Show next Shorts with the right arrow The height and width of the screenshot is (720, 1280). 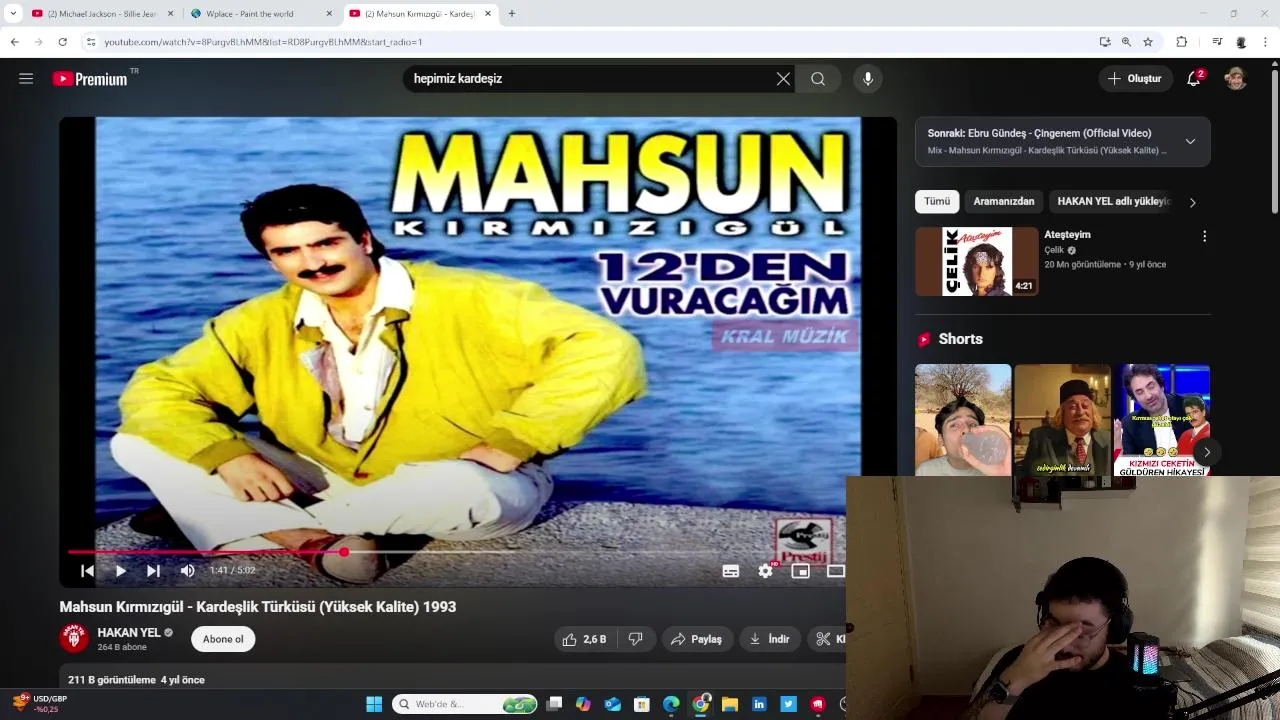[1206, 452]
